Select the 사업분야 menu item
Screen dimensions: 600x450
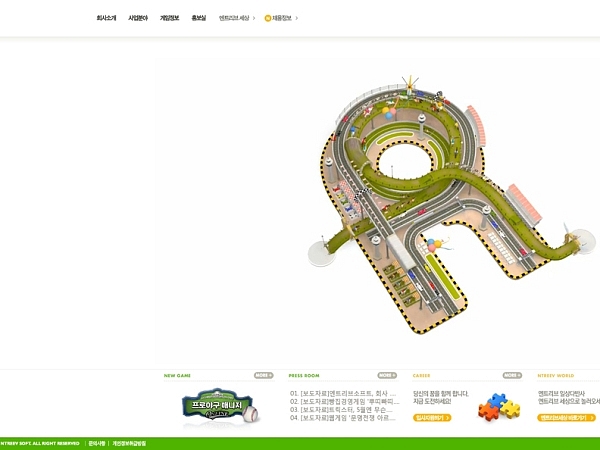[138, 18]
